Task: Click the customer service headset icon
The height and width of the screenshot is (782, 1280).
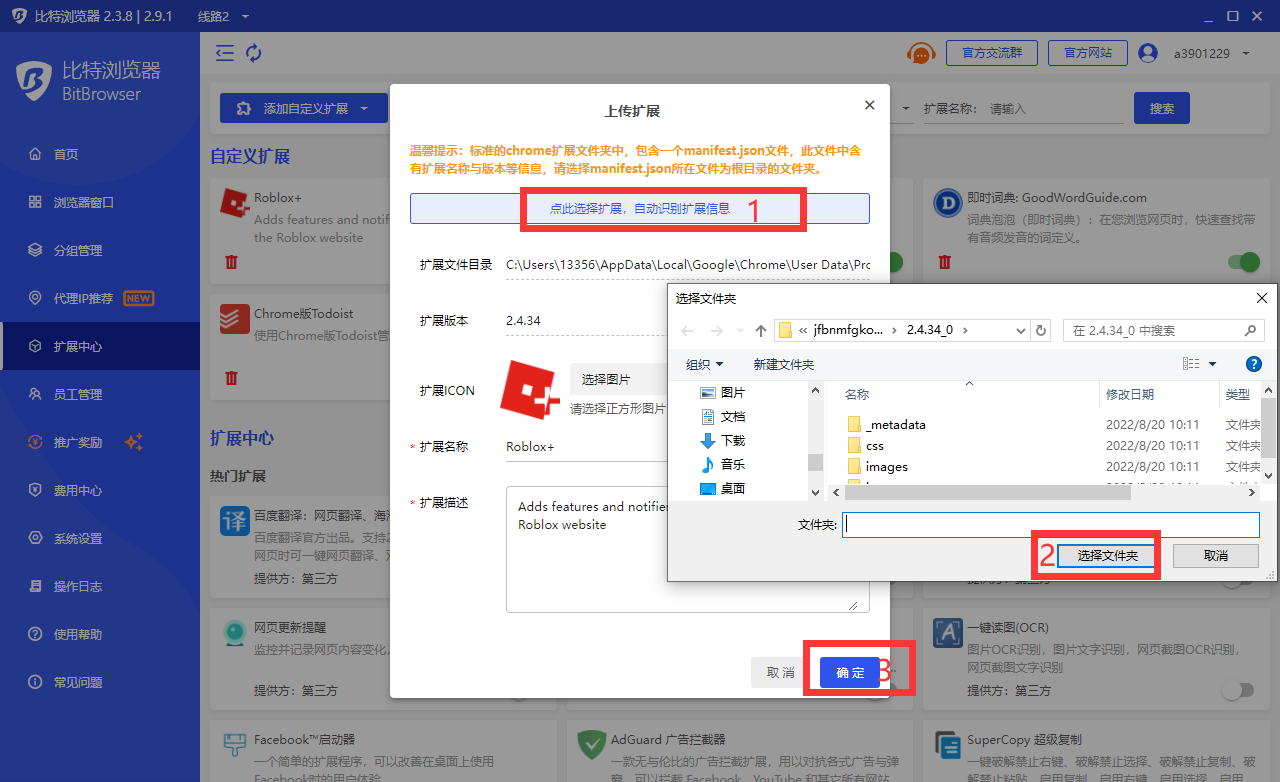Action: click(920, 53)
